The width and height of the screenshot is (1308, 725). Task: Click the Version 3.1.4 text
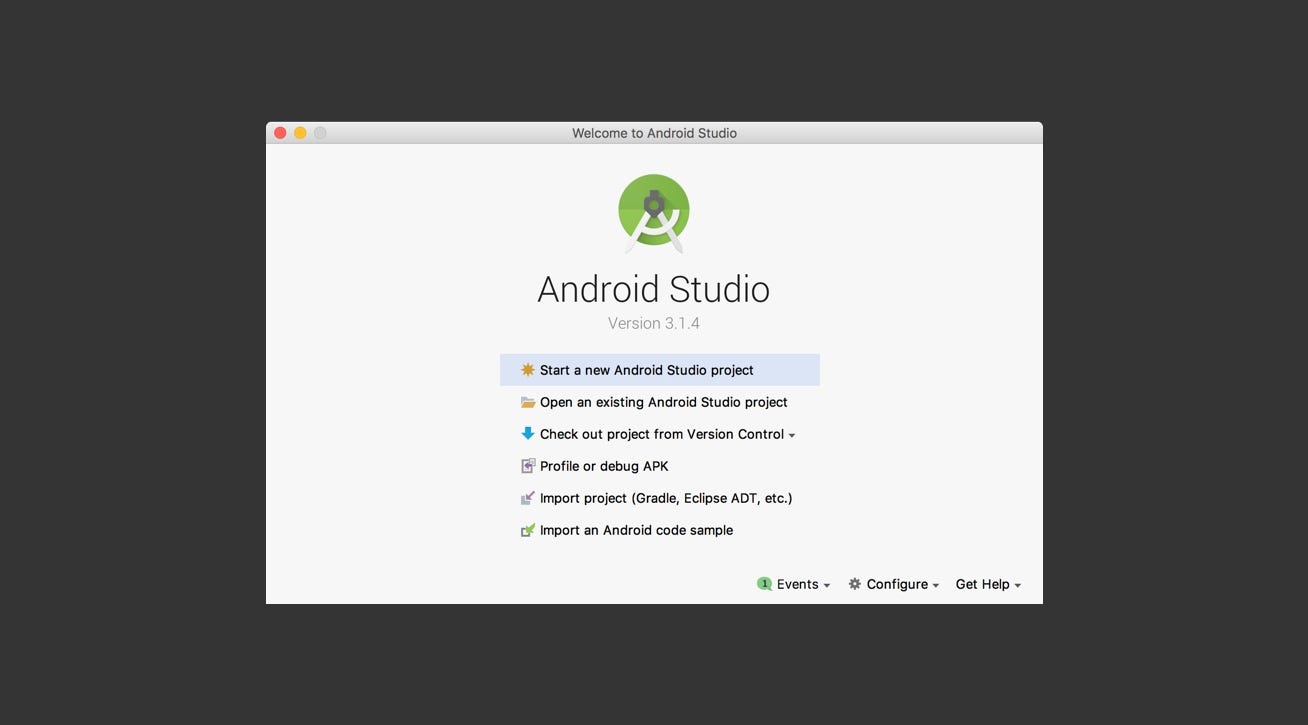click(x=654, y=323)
